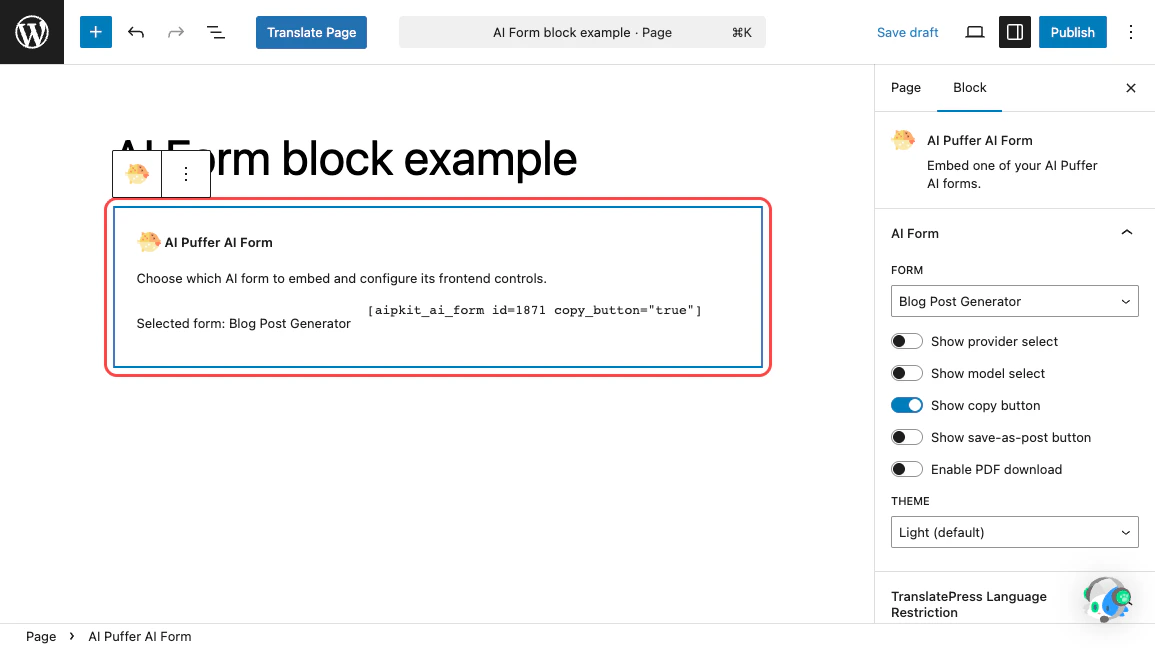Enable Show model select
This screenshot has width=1155, height=648.
click(x=907, y=373)
